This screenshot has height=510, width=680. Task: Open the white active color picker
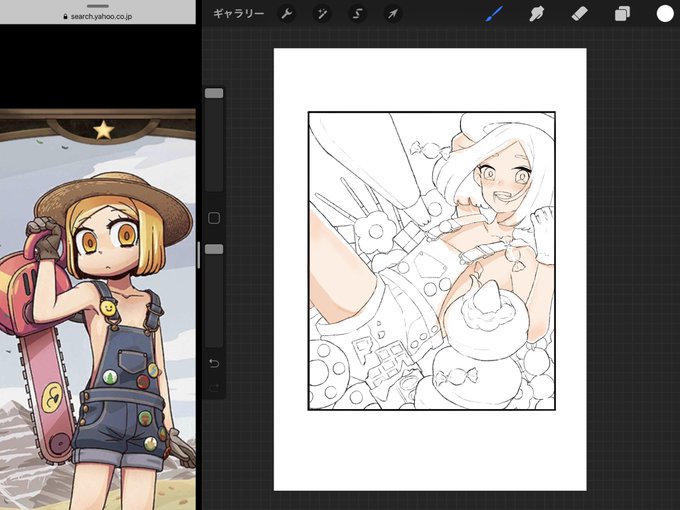click(665, 14)
